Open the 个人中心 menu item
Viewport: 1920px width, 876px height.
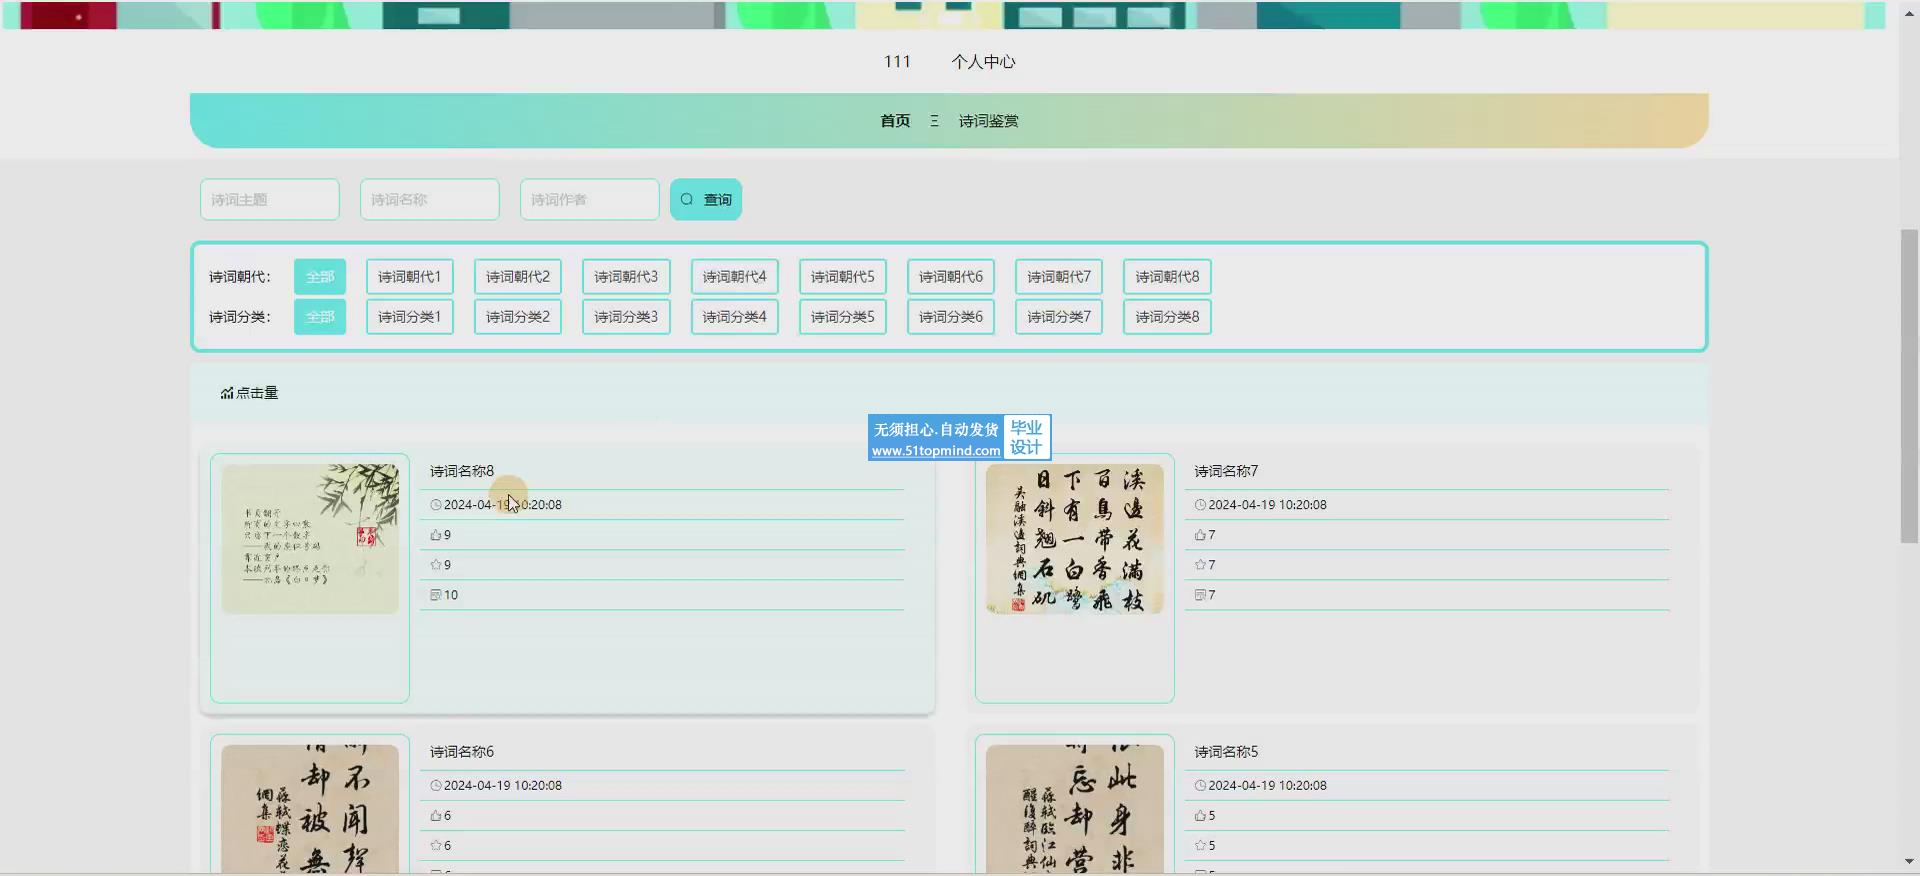[x=983, y=62]
